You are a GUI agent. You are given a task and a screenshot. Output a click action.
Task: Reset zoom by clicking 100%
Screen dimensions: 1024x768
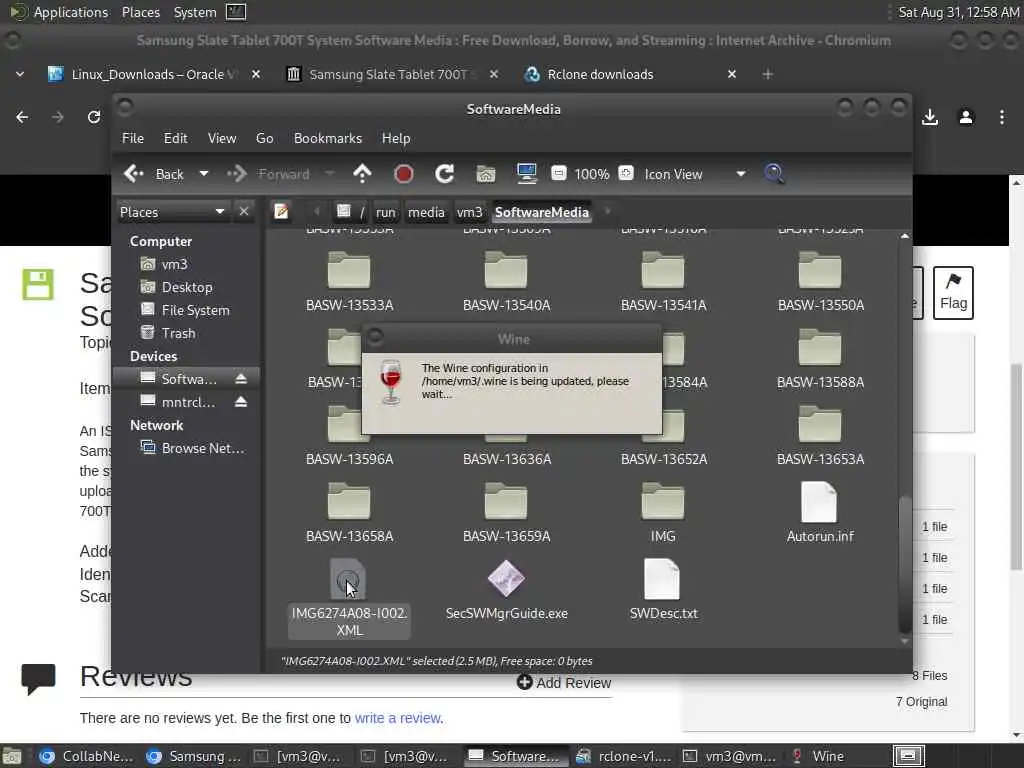(592, 174)
